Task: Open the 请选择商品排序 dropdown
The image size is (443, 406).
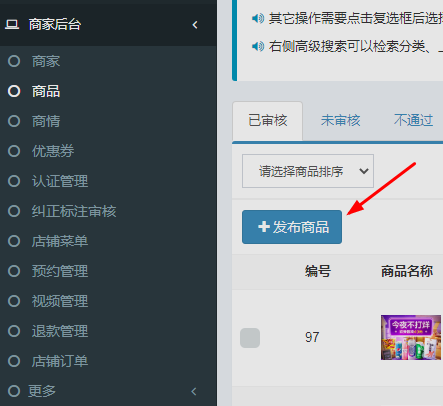Action: pos(308,171)
